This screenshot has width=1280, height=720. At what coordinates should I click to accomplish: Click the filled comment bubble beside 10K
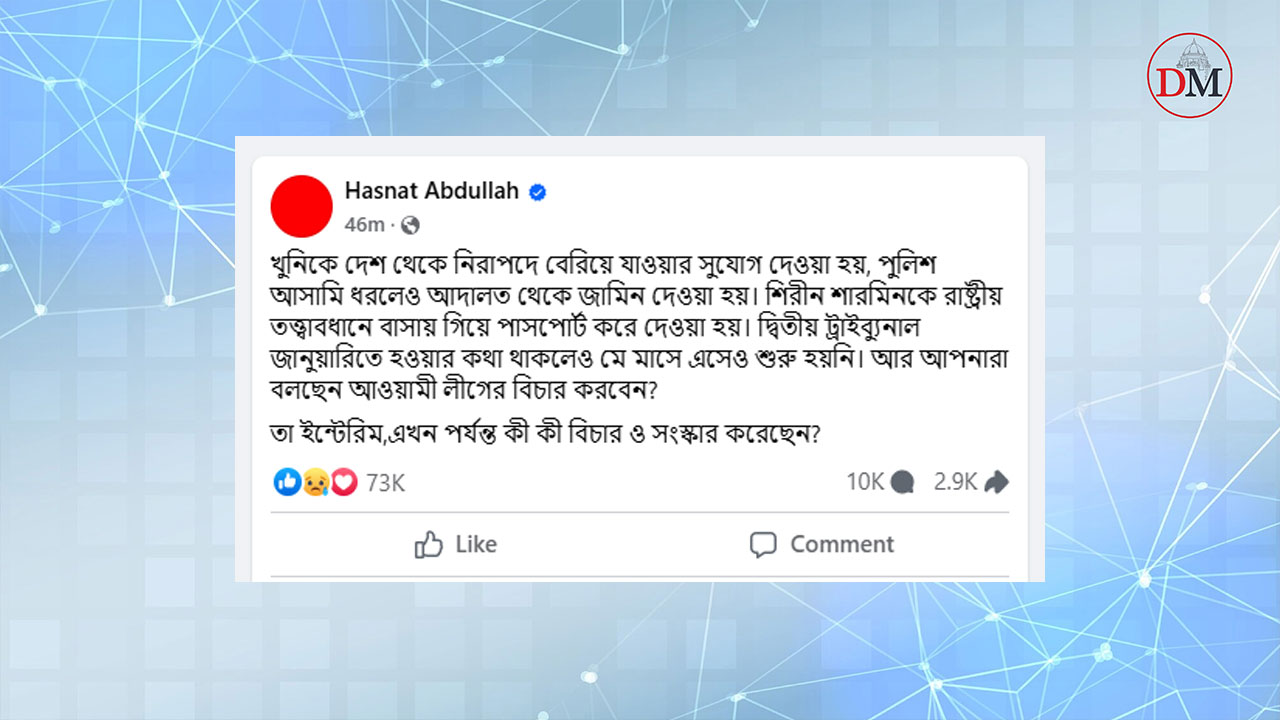tap(902, 482)
